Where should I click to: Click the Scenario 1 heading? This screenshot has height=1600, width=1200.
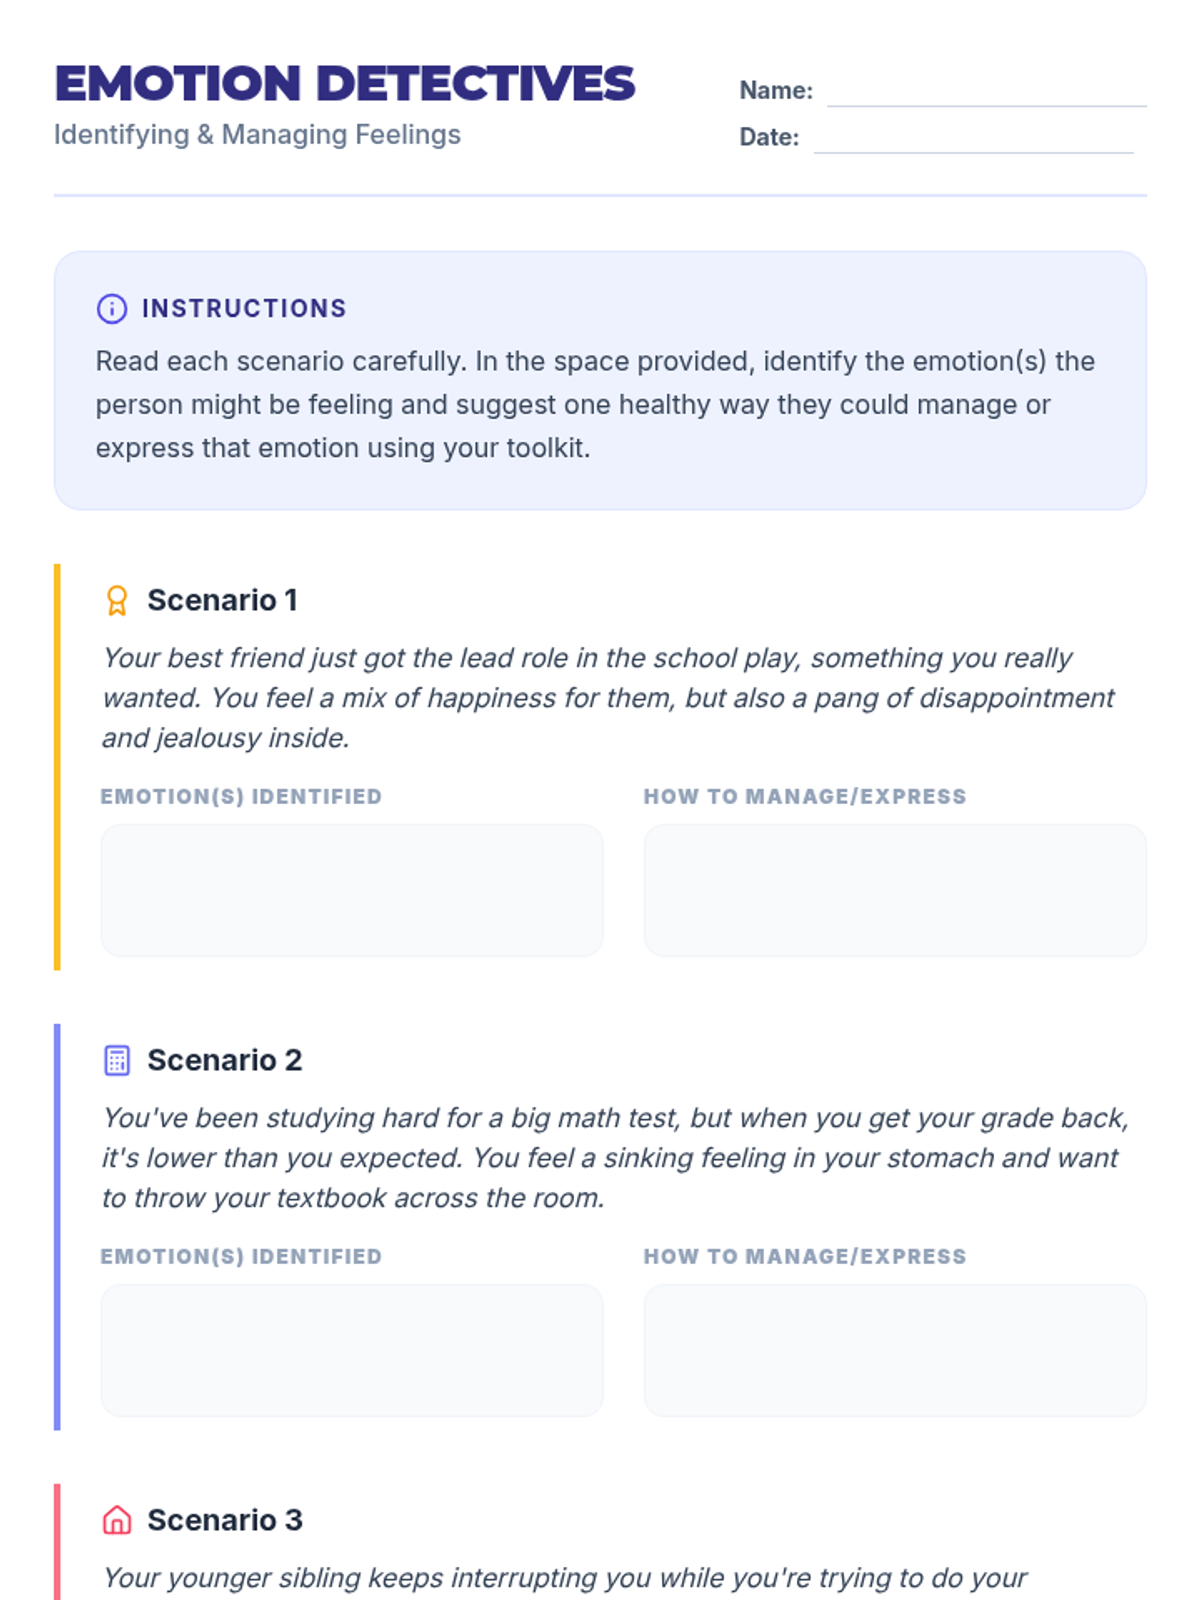pyautogui.click(x=222, y=600)
